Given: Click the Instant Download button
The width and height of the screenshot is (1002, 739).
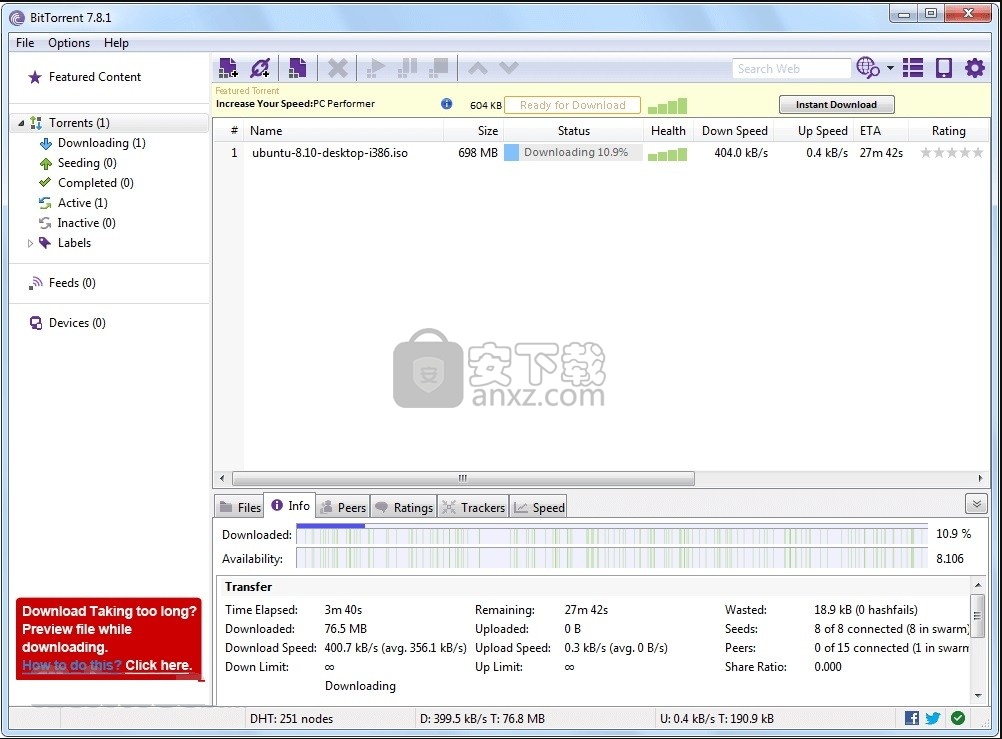Looking at the screenshot, I should tap(836, 104).
